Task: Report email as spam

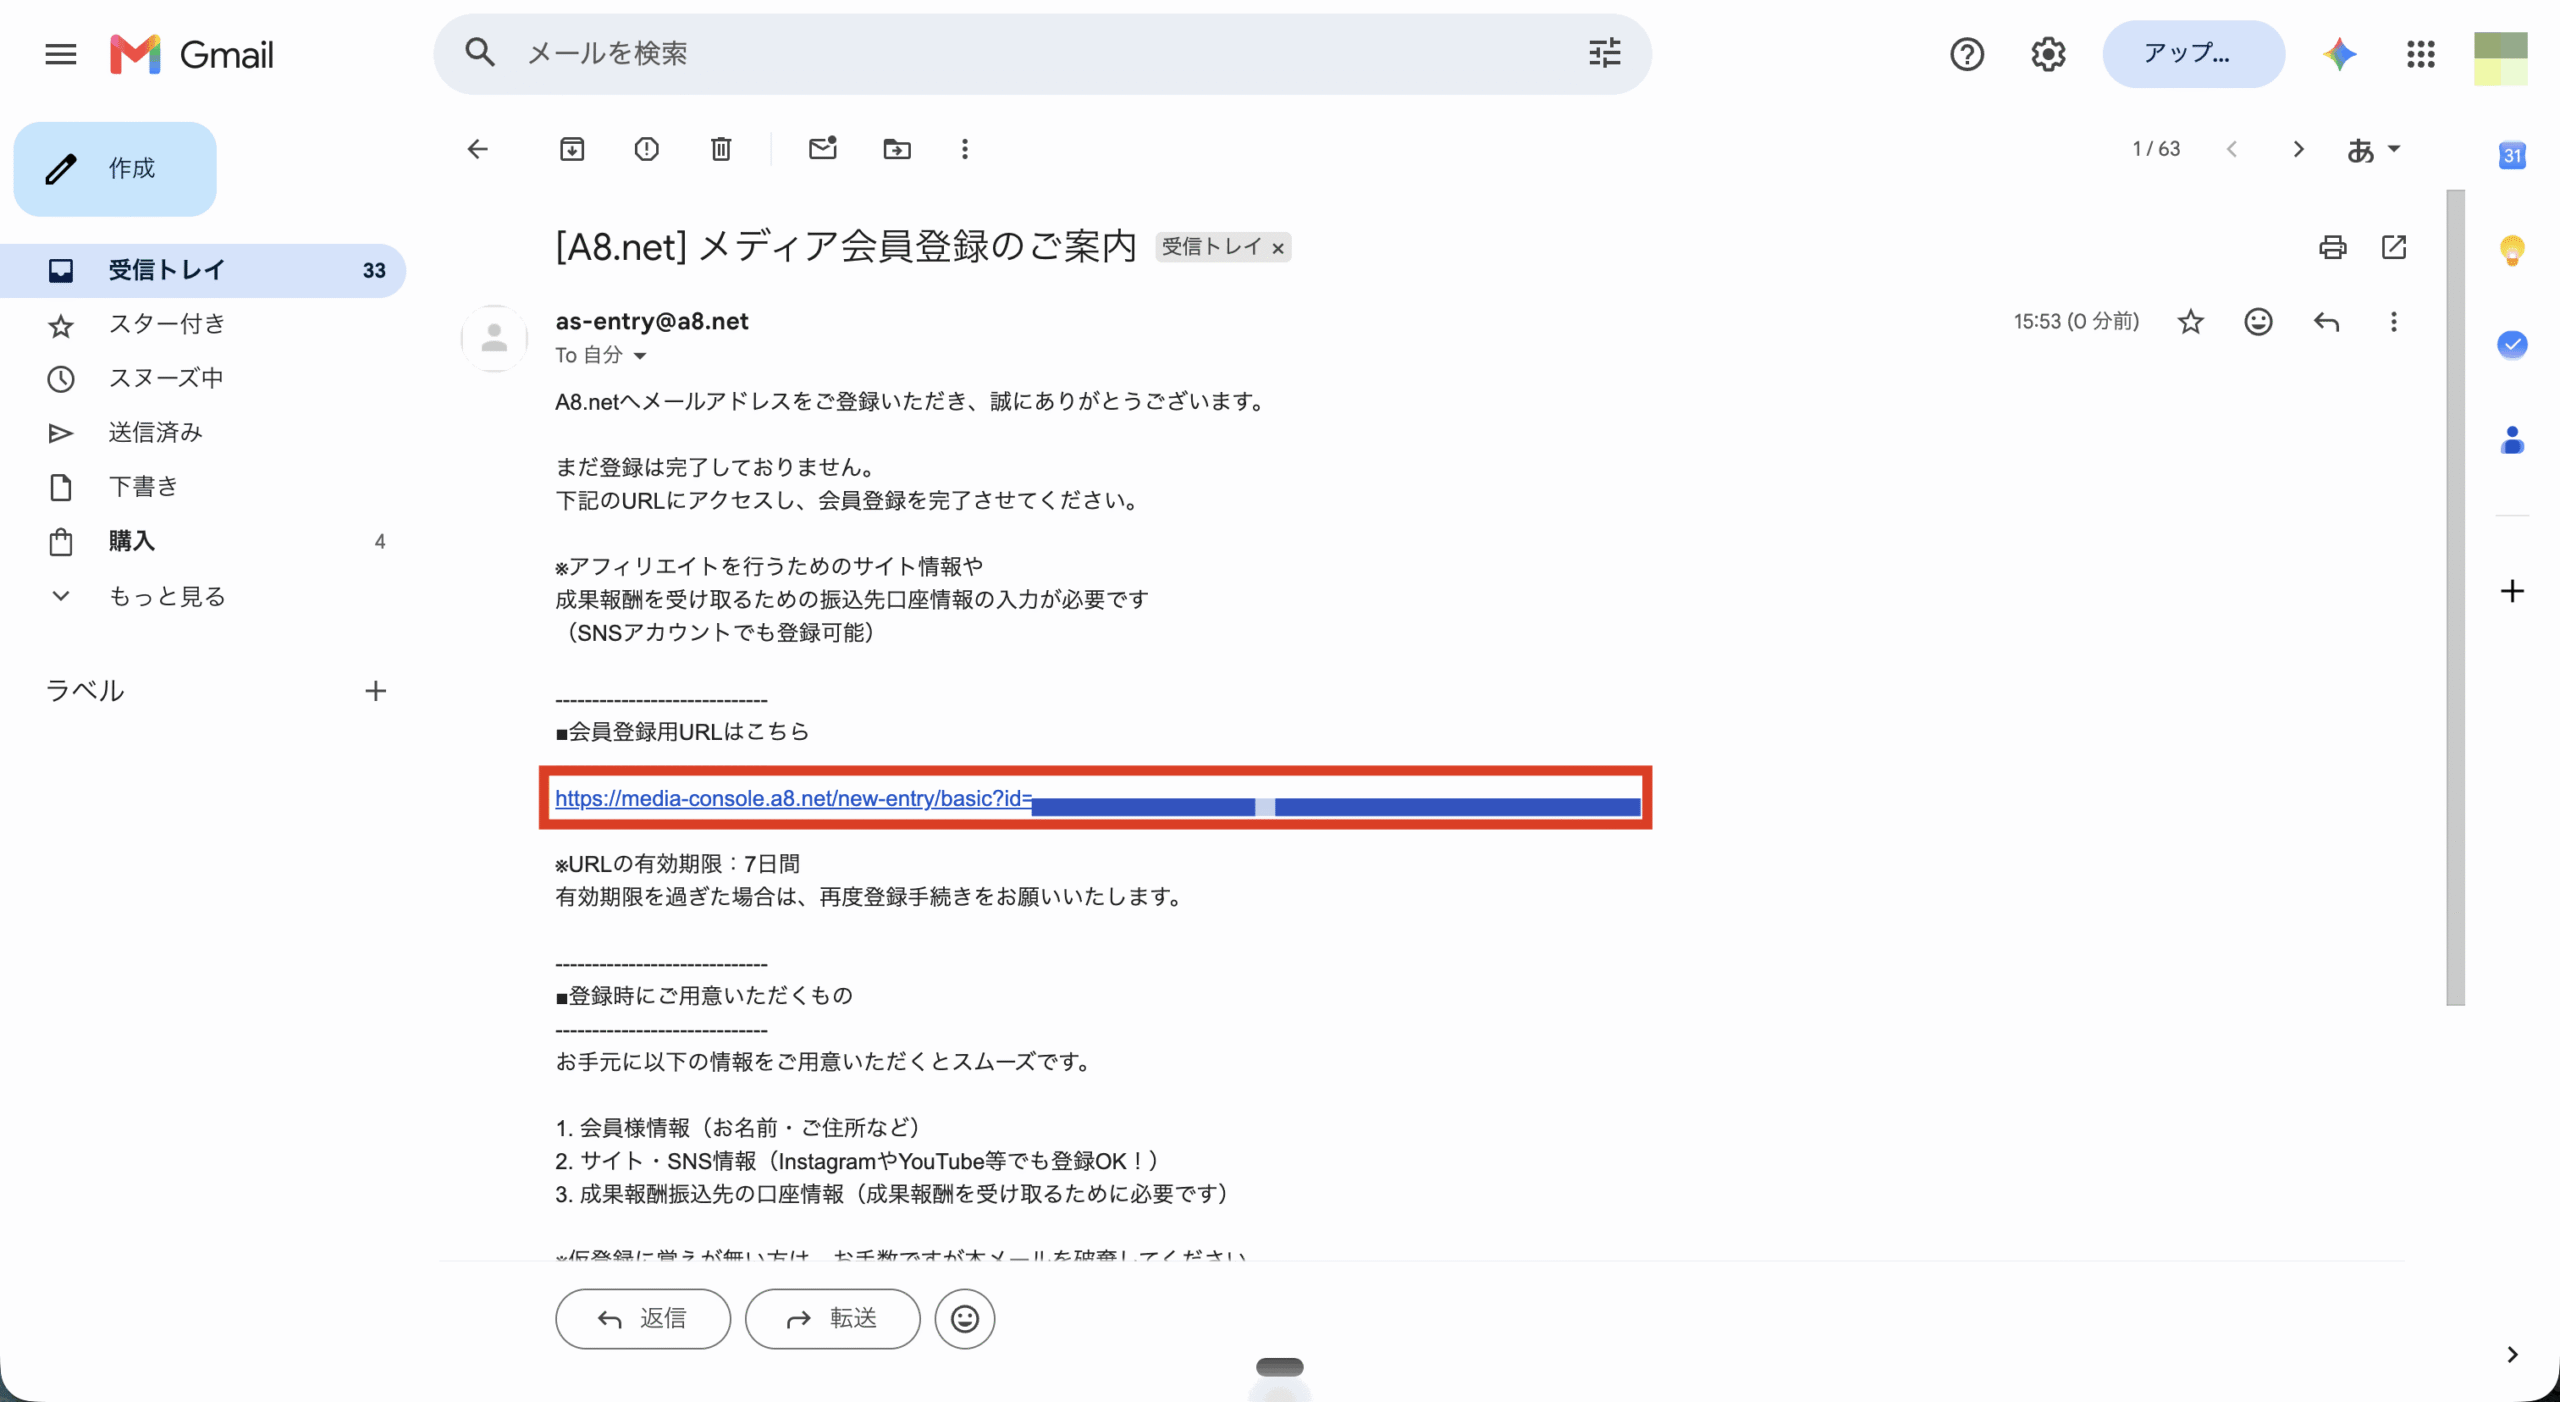Action: click(646, 149)
